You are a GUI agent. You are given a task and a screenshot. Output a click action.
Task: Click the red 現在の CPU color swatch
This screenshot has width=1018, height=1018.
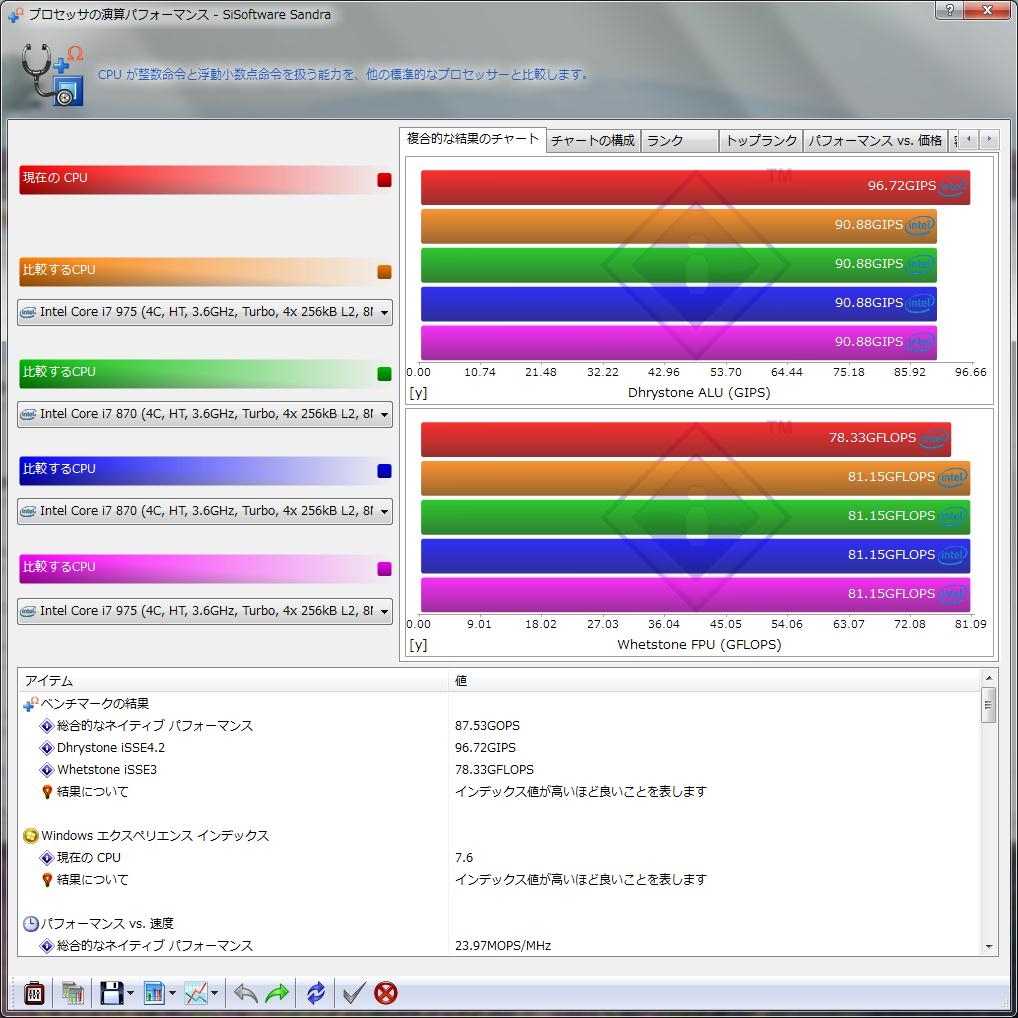click(384, 180)
